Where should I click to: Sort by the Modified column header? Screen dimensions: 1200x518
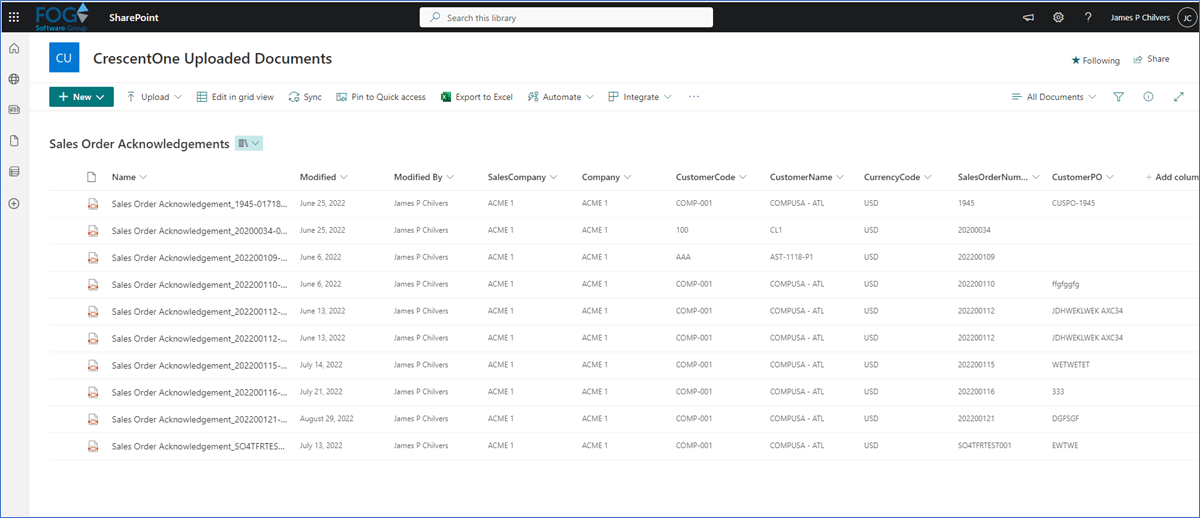click(x=318, y=177)
